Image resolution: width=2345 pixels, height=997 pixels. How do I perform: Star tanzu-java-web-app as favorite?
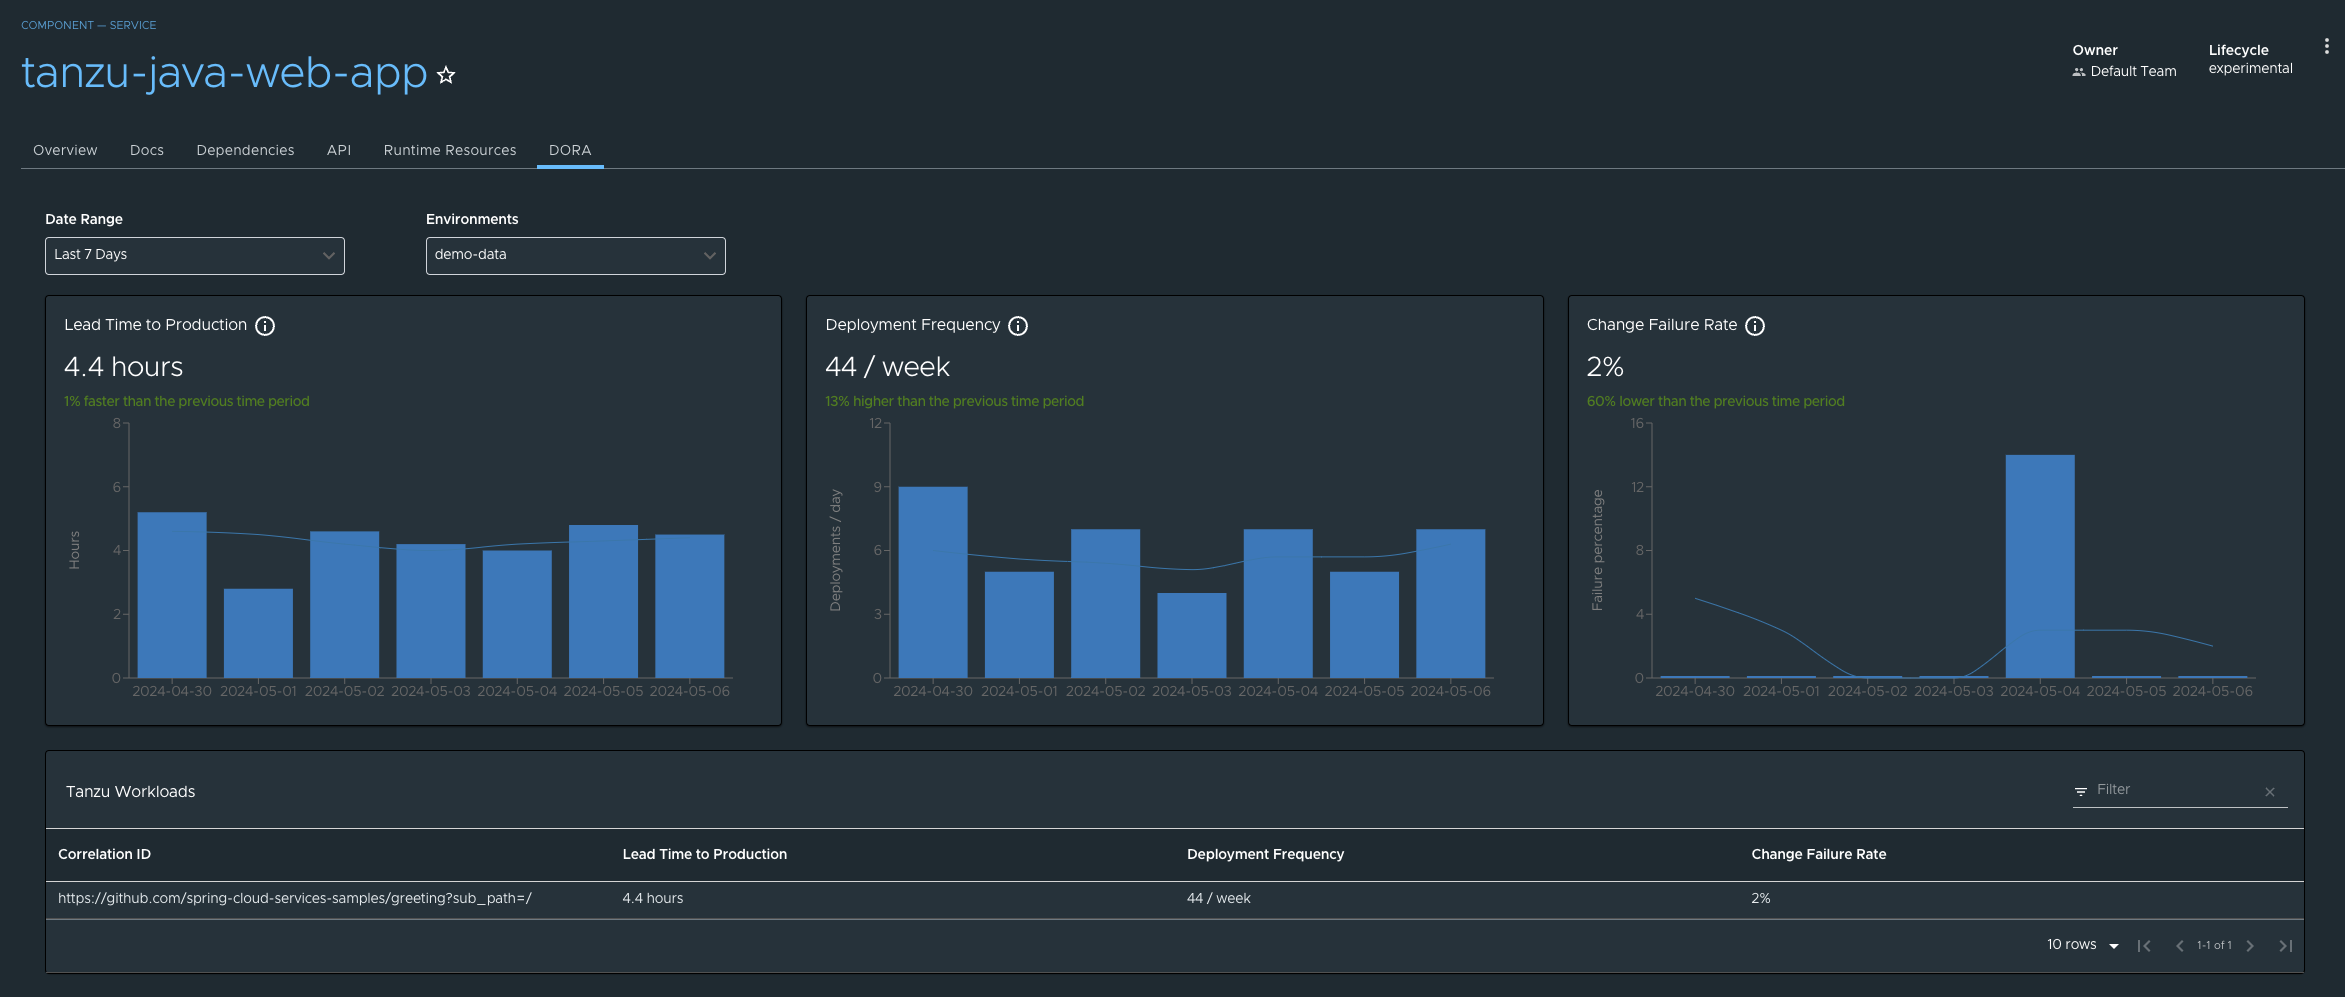tap(446, 75)
